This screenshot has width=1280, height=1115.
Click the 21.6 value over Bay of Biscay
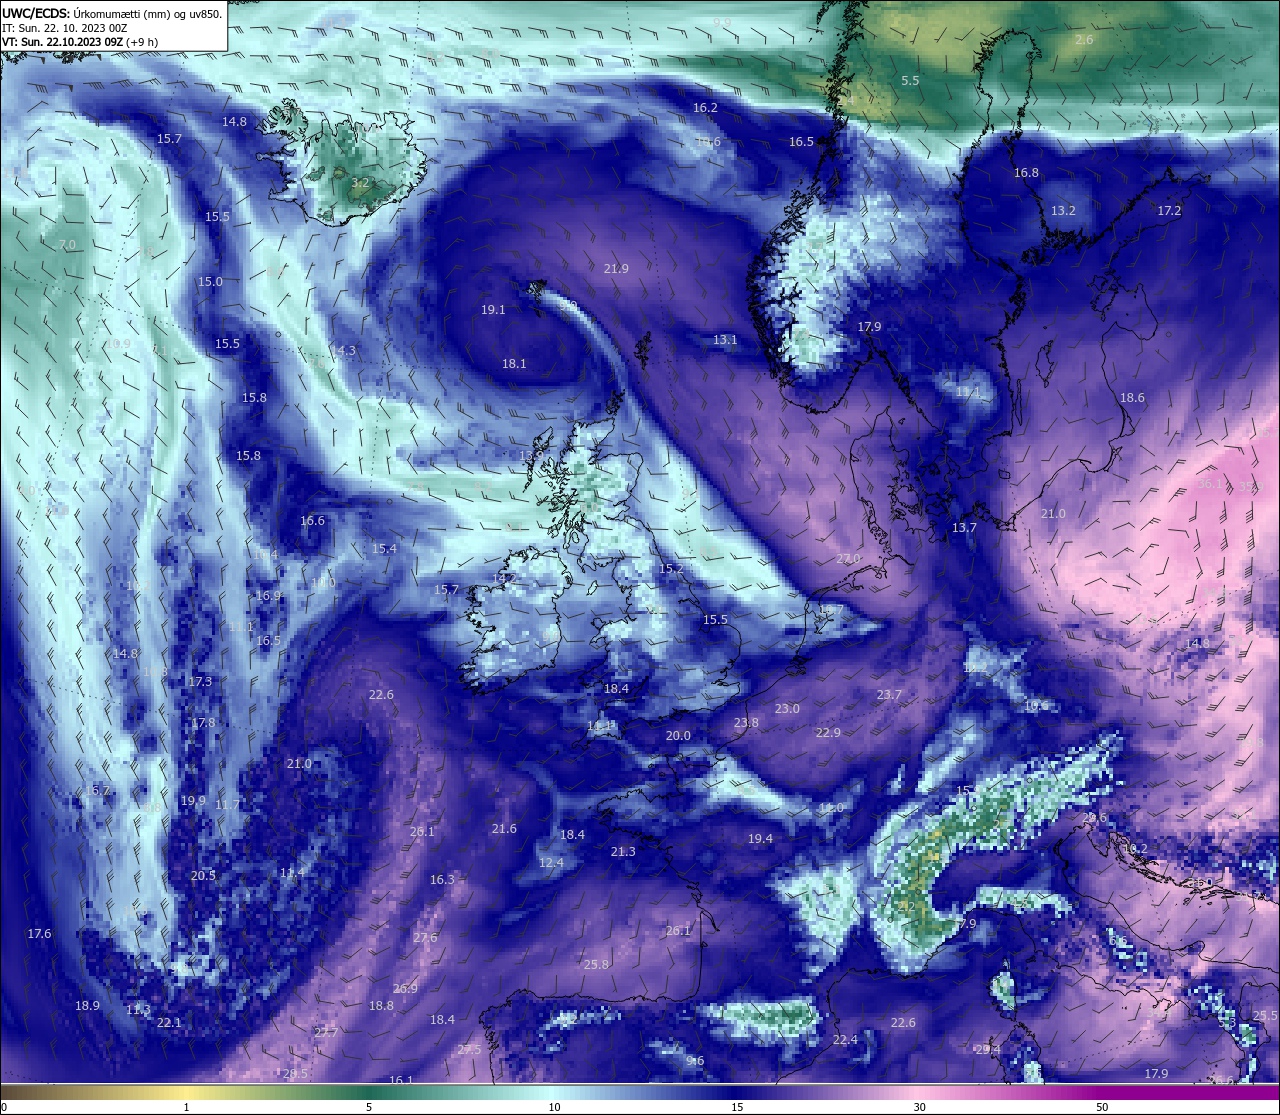pyautogui.click(x=504, y=829)
